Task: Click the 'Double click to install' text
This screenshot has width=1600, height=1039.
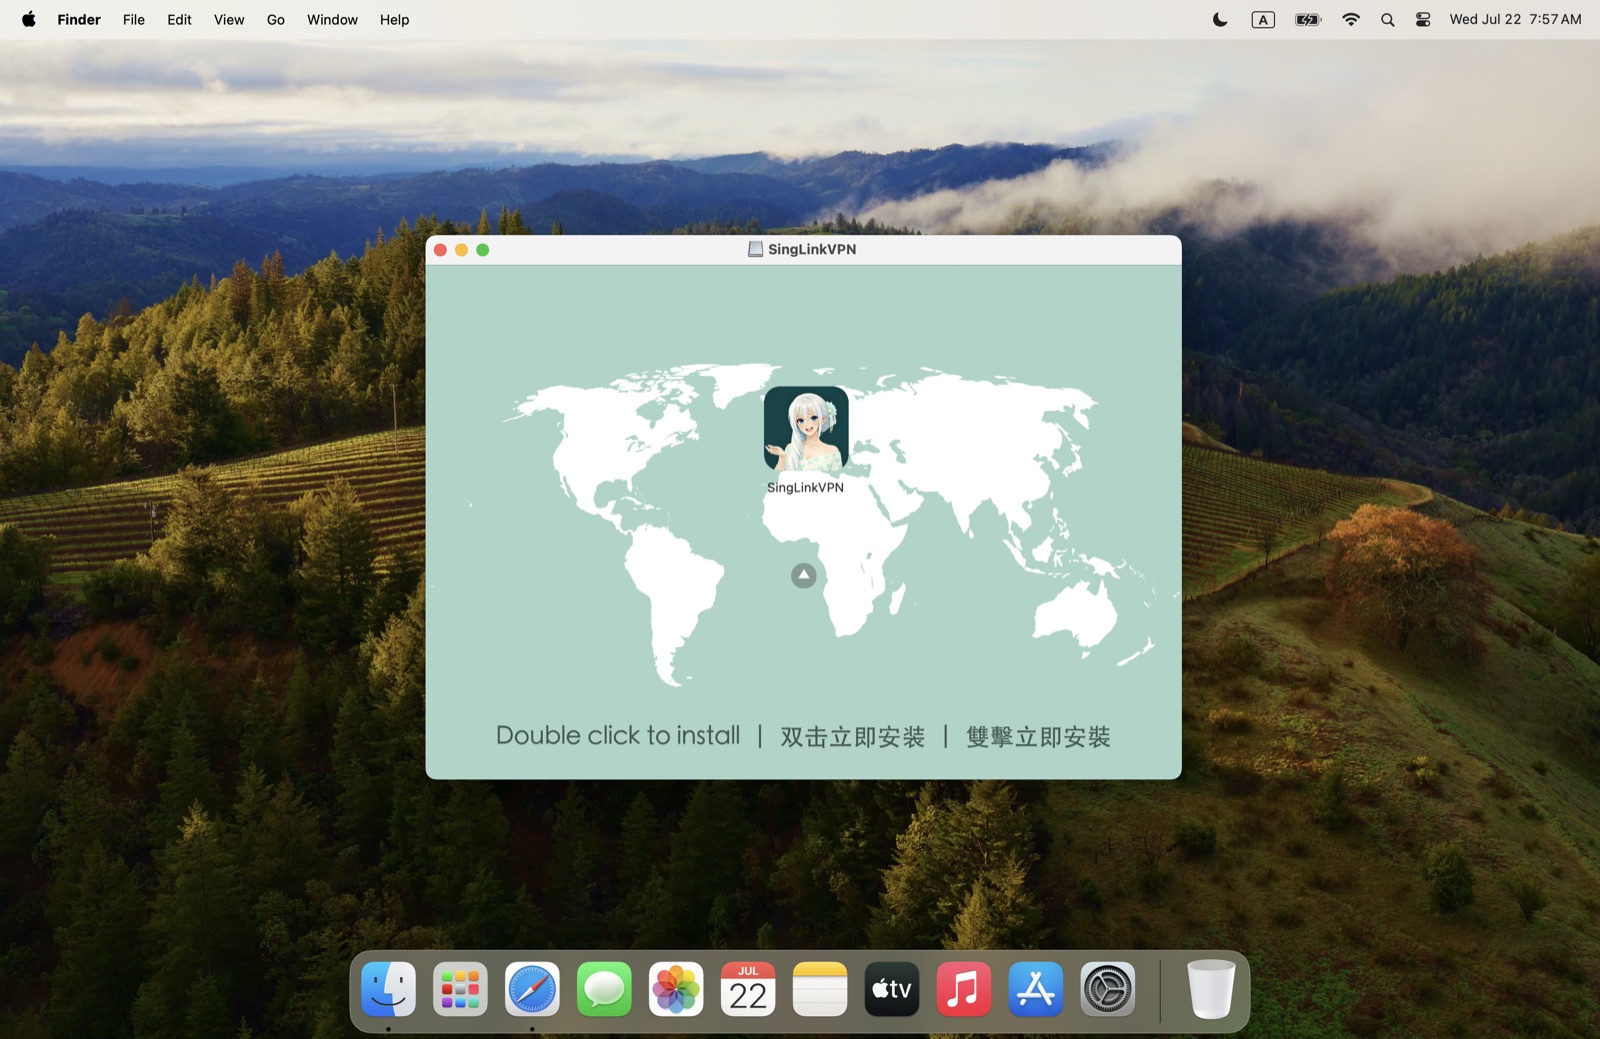Action: pos(618,736)
